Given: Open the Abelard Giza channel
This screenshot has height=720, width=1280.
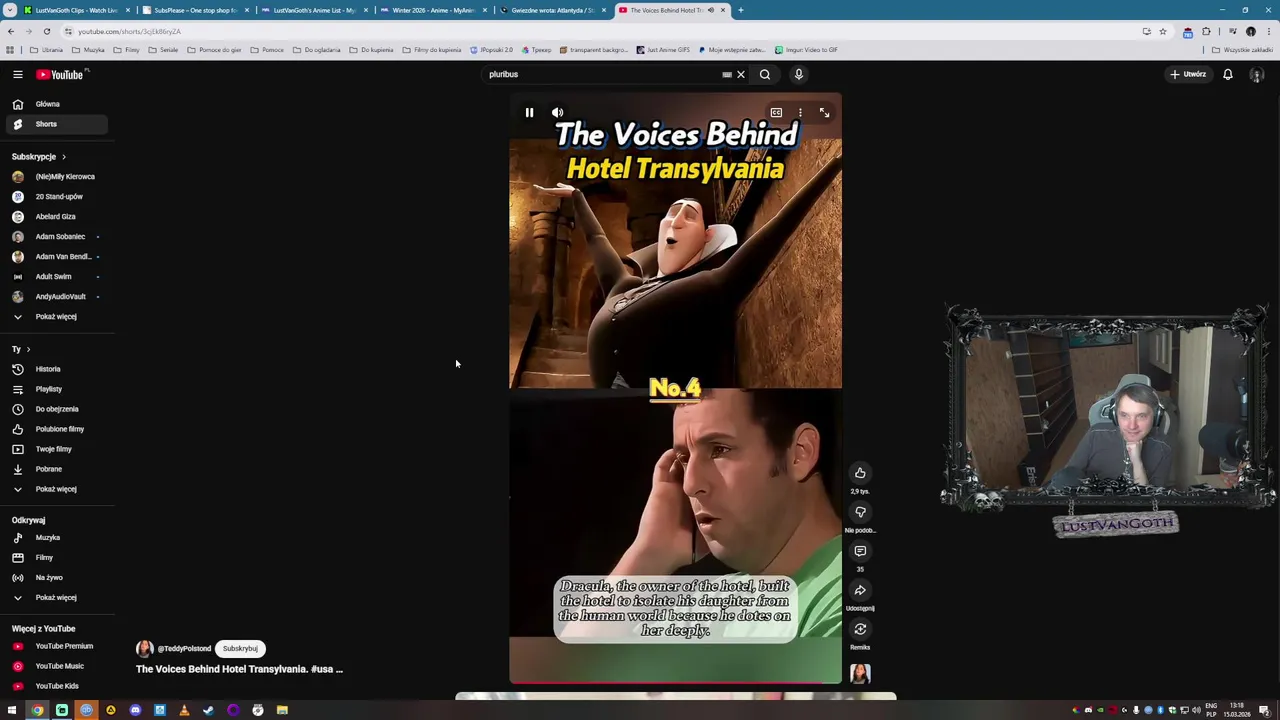Looking at the screenshot, I should click(x=55, y=216).
